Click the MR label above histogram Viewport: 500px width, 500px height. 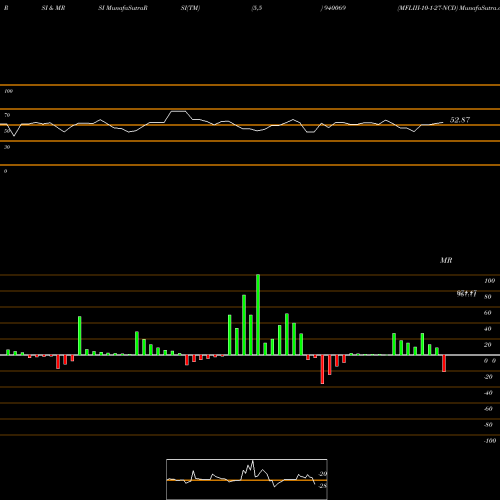point(446,260)
